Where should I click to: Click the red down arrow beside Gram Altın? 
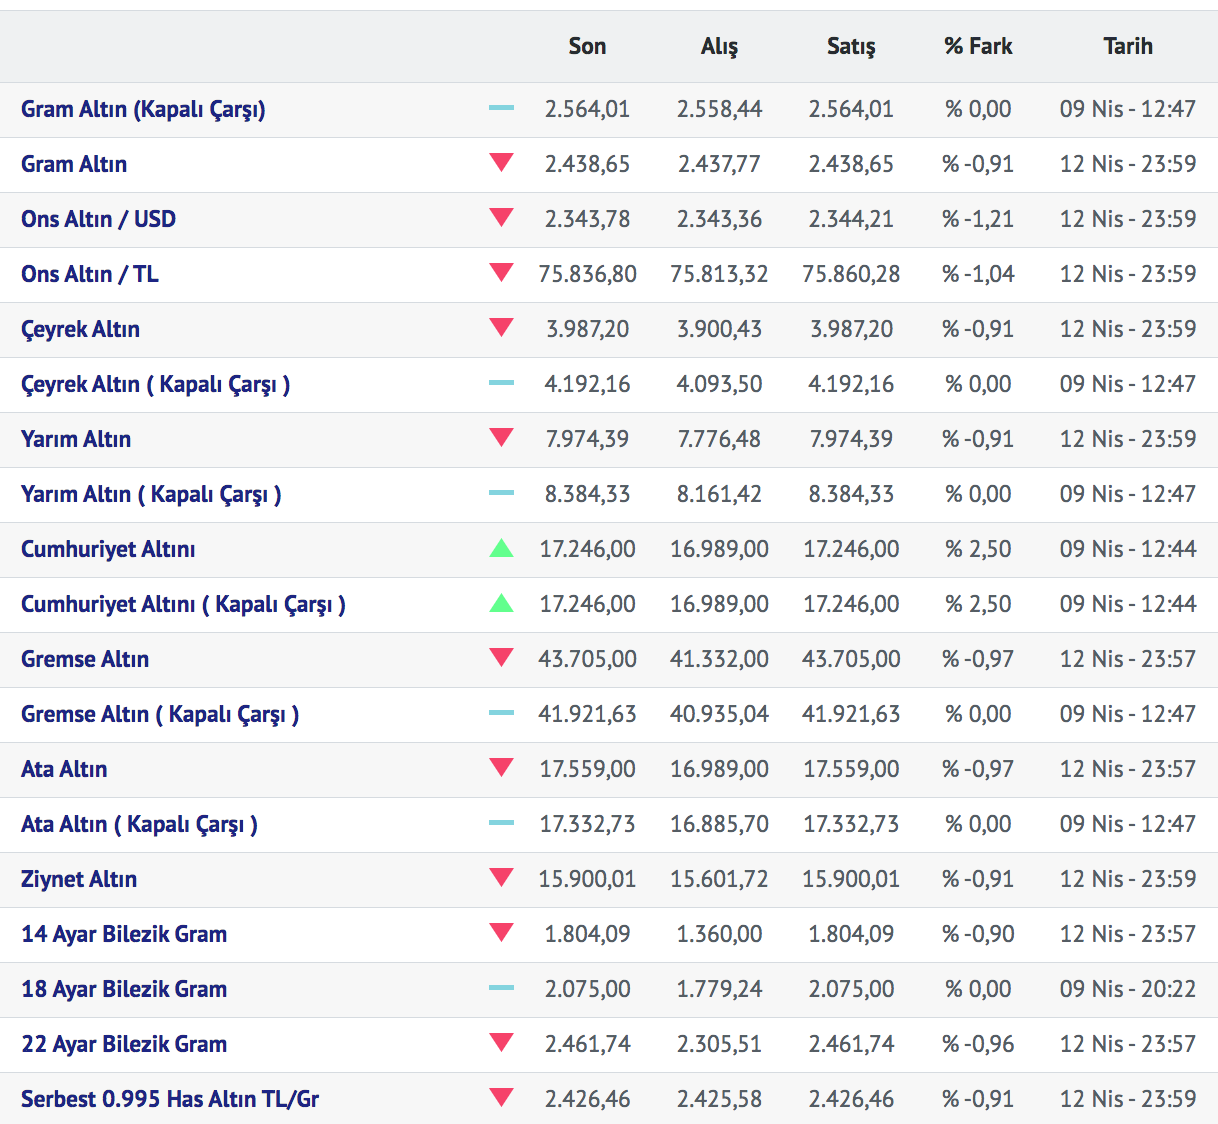501,162
